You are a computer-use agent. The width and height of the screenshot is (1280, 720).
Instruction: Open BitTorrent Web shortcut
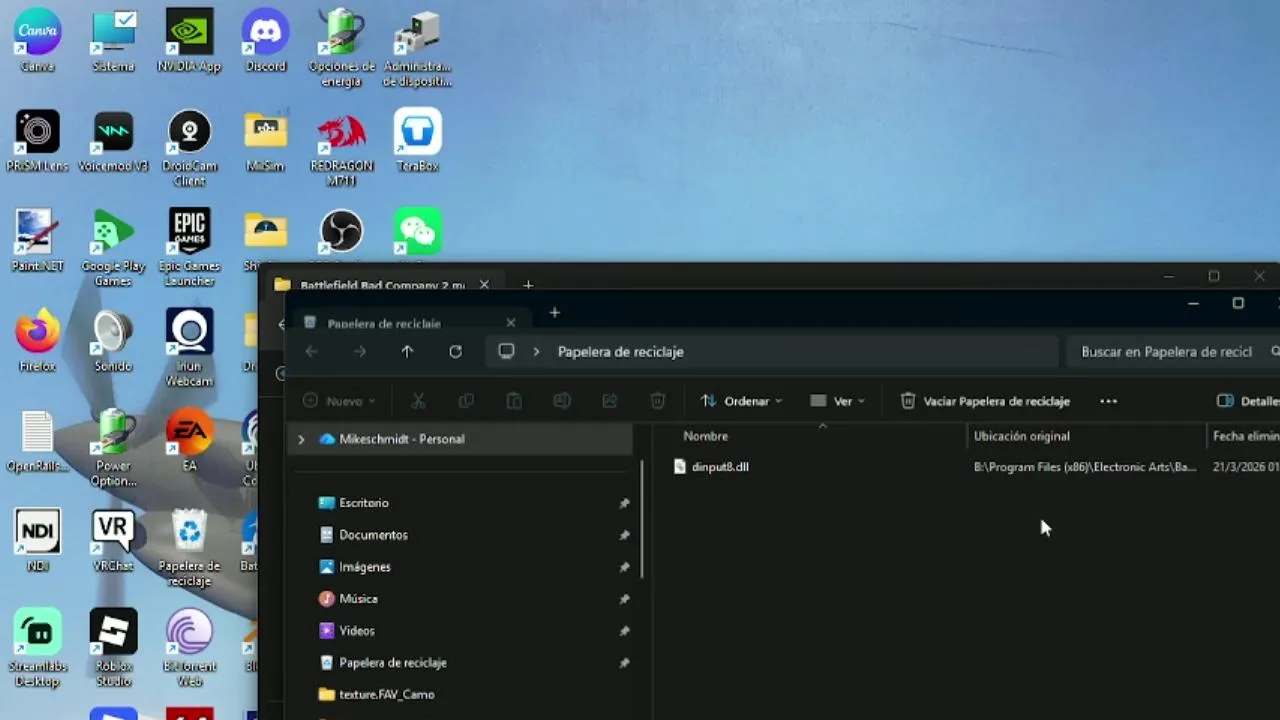(x=189, y=647)
